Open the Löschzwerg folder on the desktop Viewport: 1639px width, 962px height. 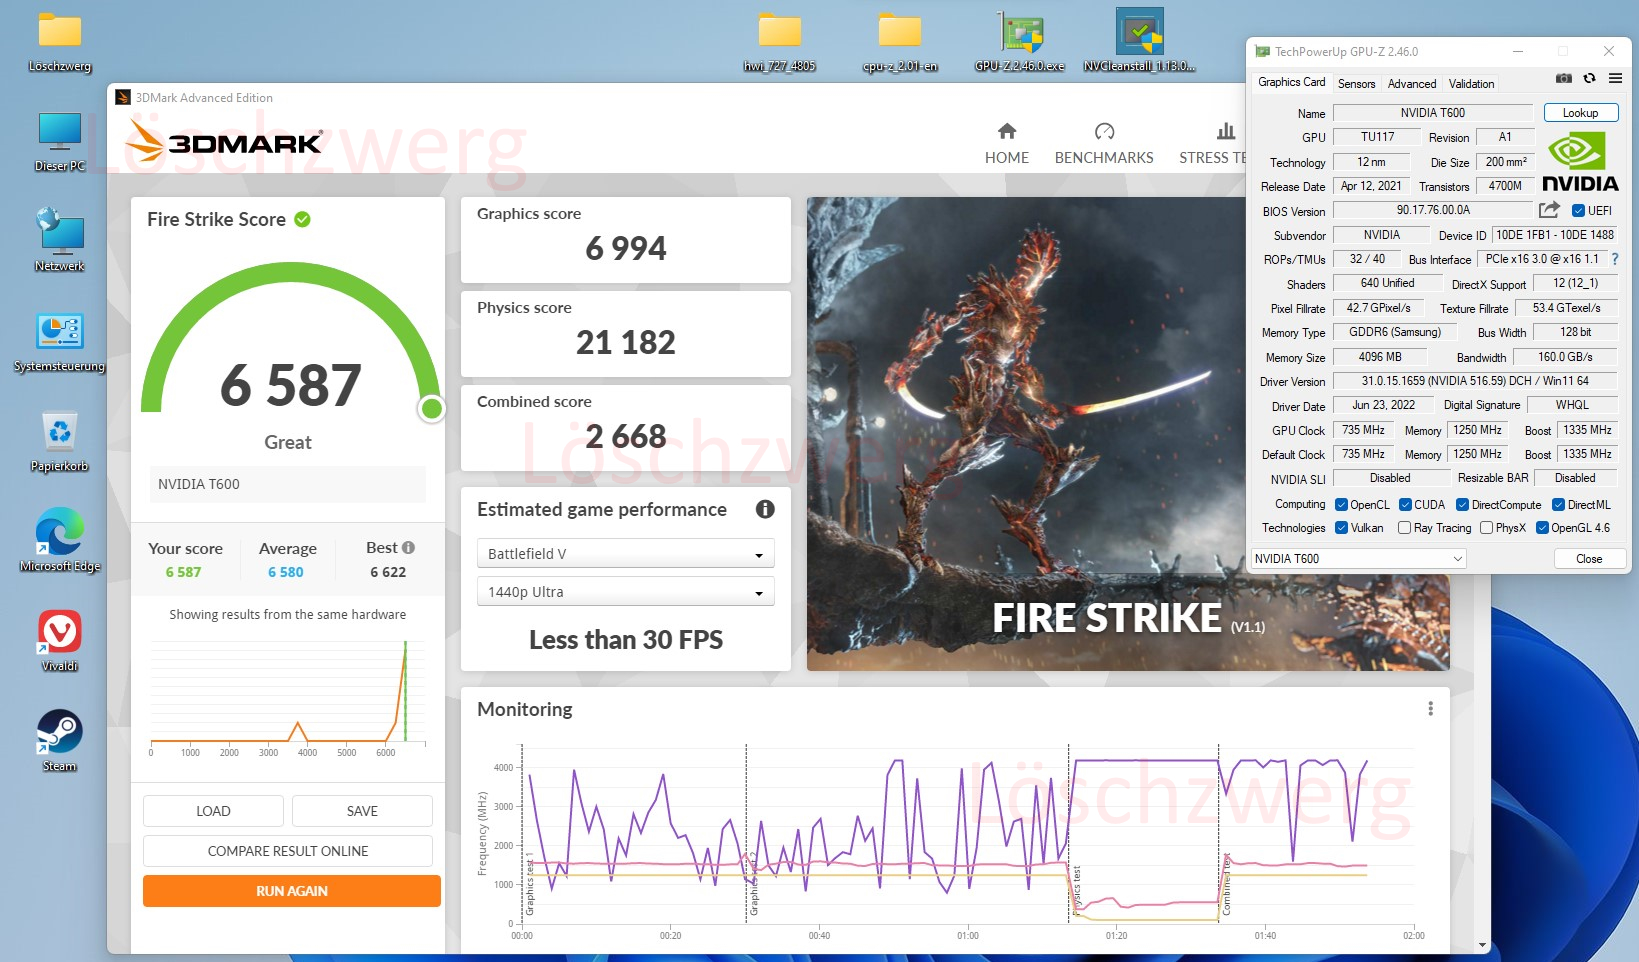(60, 42)
